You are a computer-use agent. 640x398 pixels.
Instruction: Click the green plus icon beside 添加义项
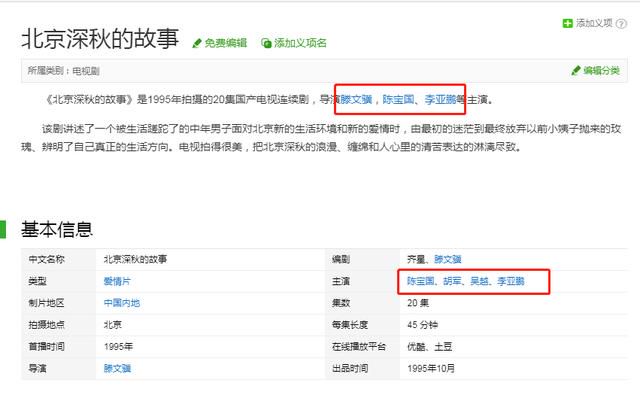tap(567, 23)
